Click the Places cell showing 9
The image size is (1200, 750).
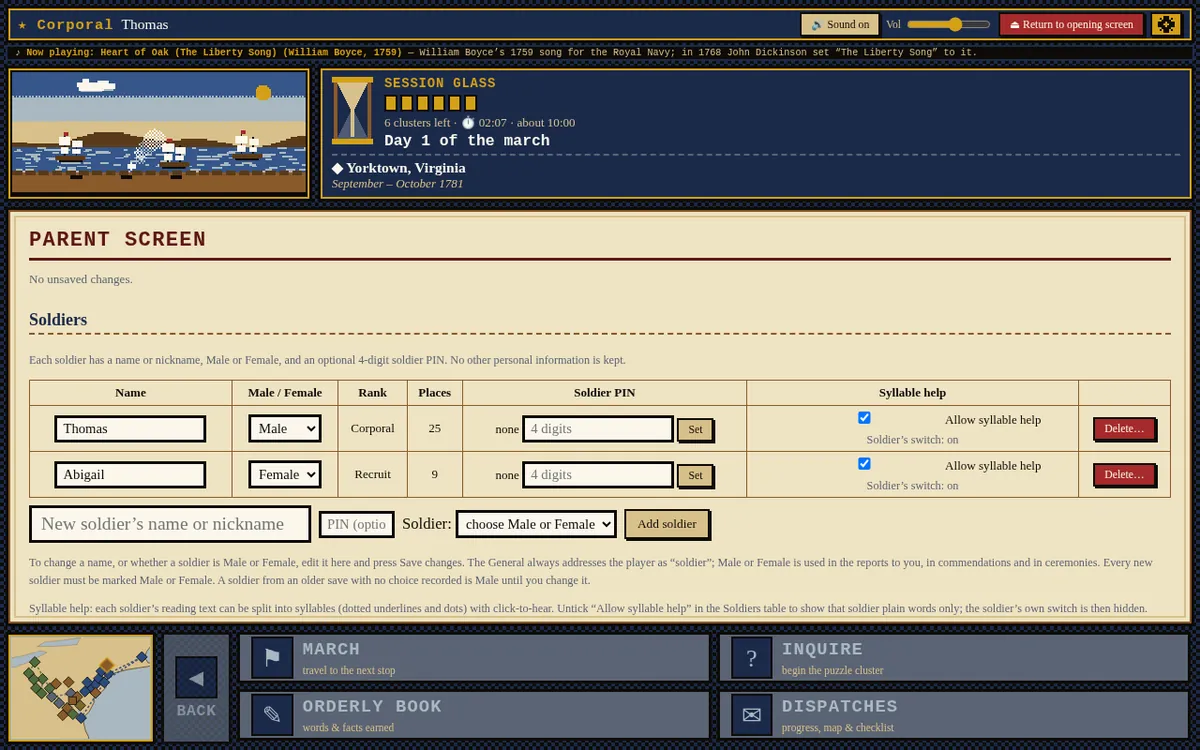click(435, 474)
